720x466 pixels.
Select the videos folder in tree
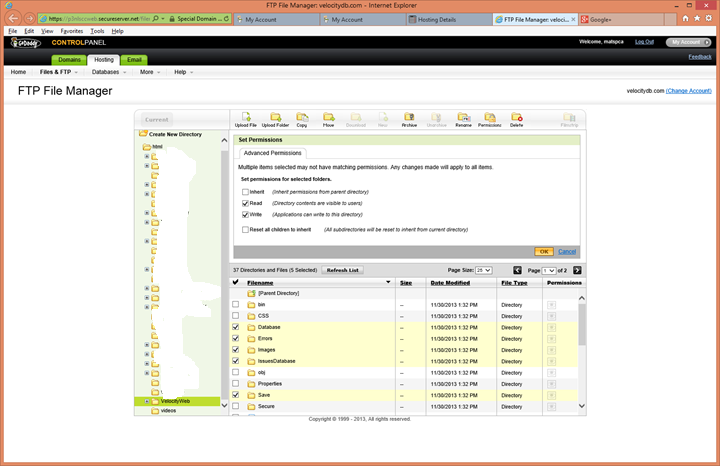168,411
